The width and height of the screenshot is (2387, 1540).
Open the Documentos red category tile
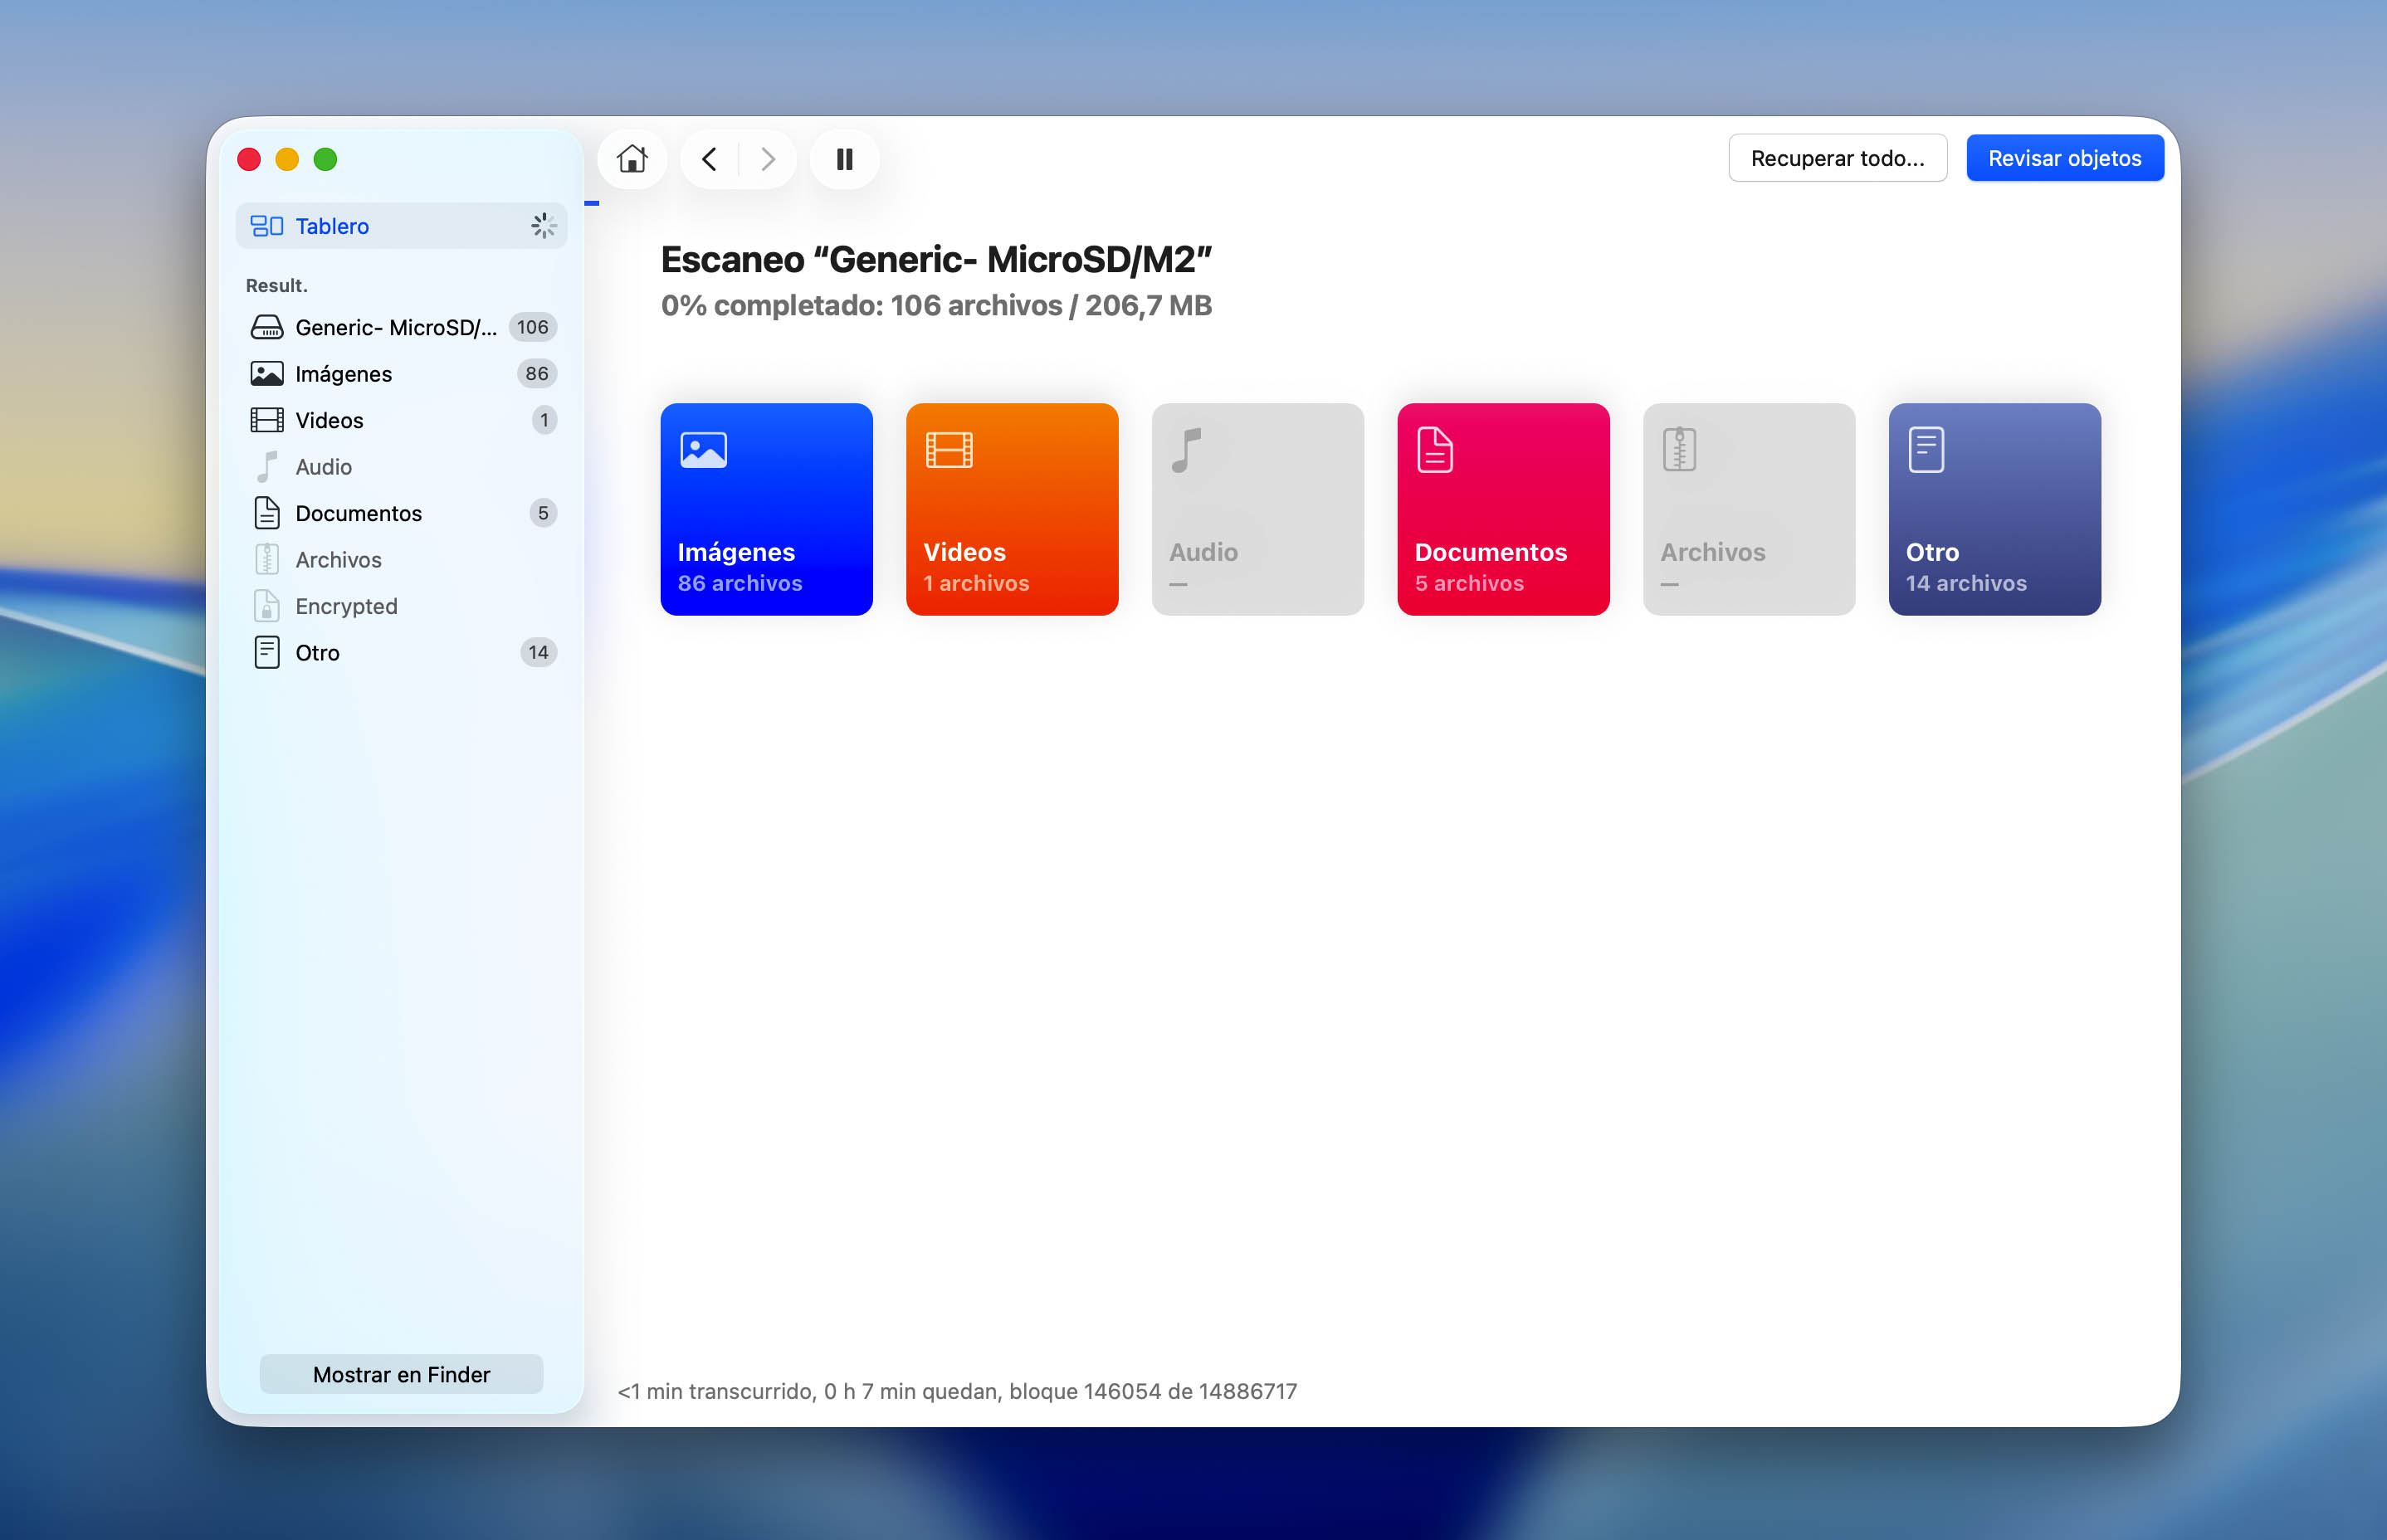[x=1503, y=509]
